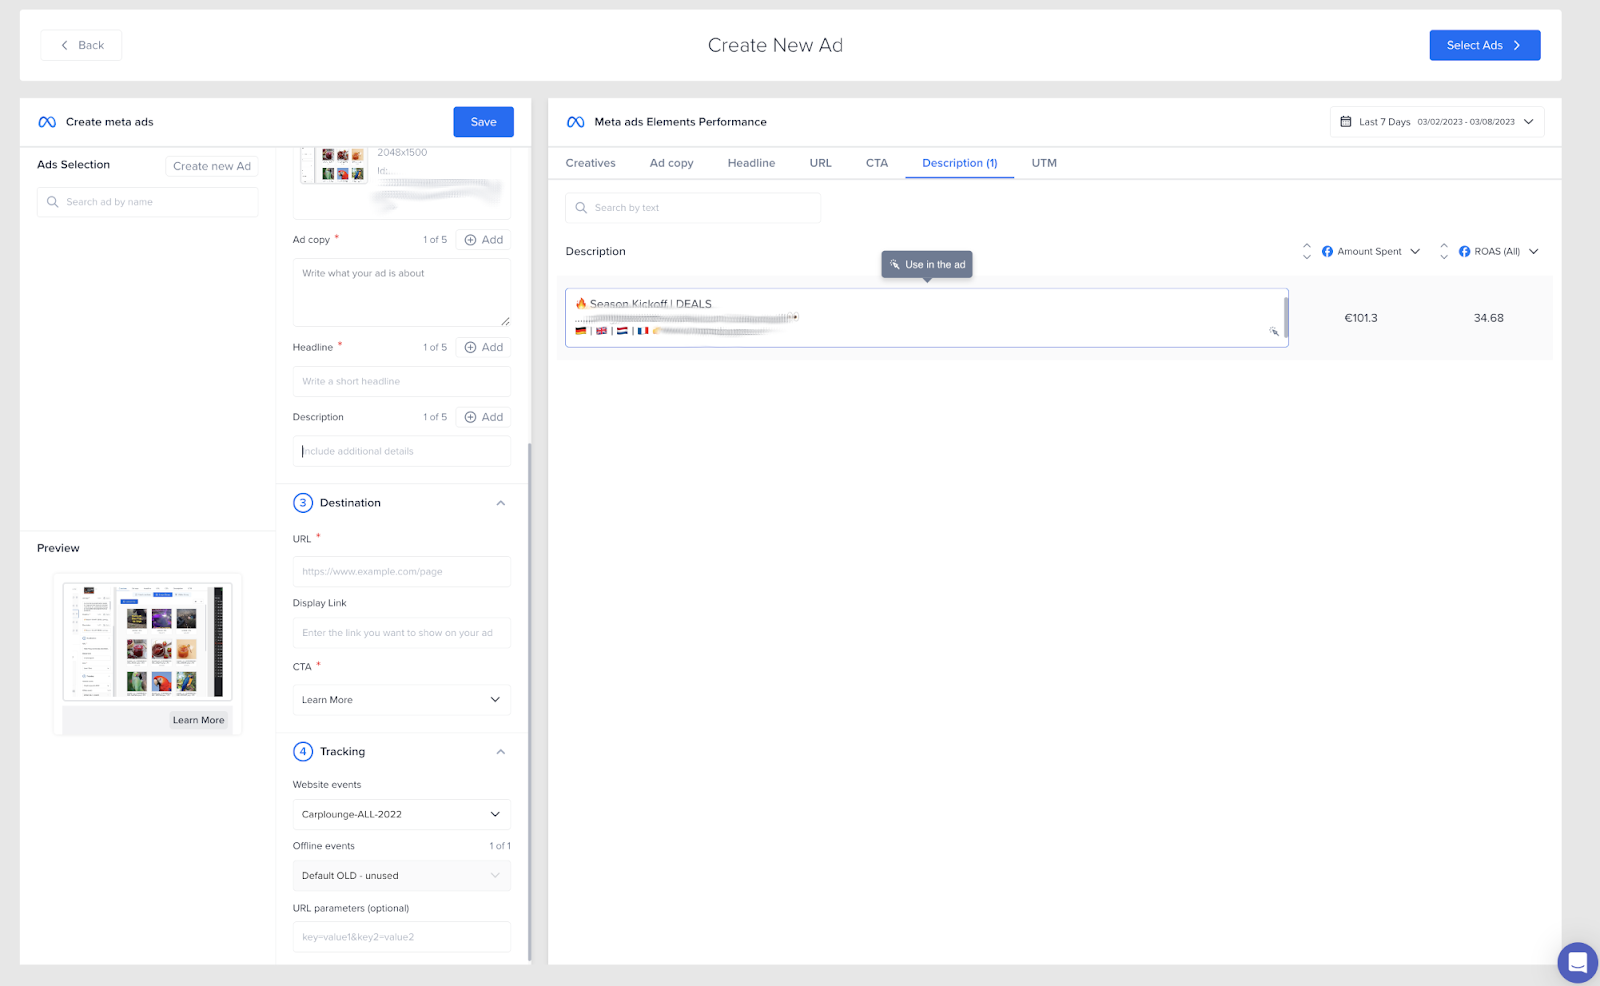Sort ascending using arrows beside Amount Spent
Image resolution: width=1600 pixels, height=986 pixels.
[1307, 246]
